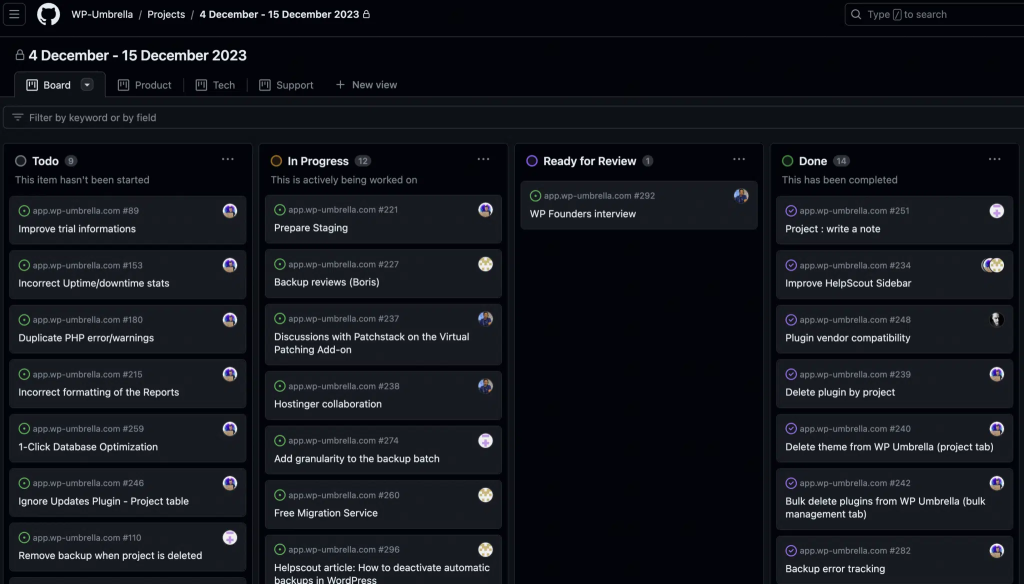Viewport: 1024px width, 584px height.
Task: Click the search magnifier icon
Action: [856, 14]
